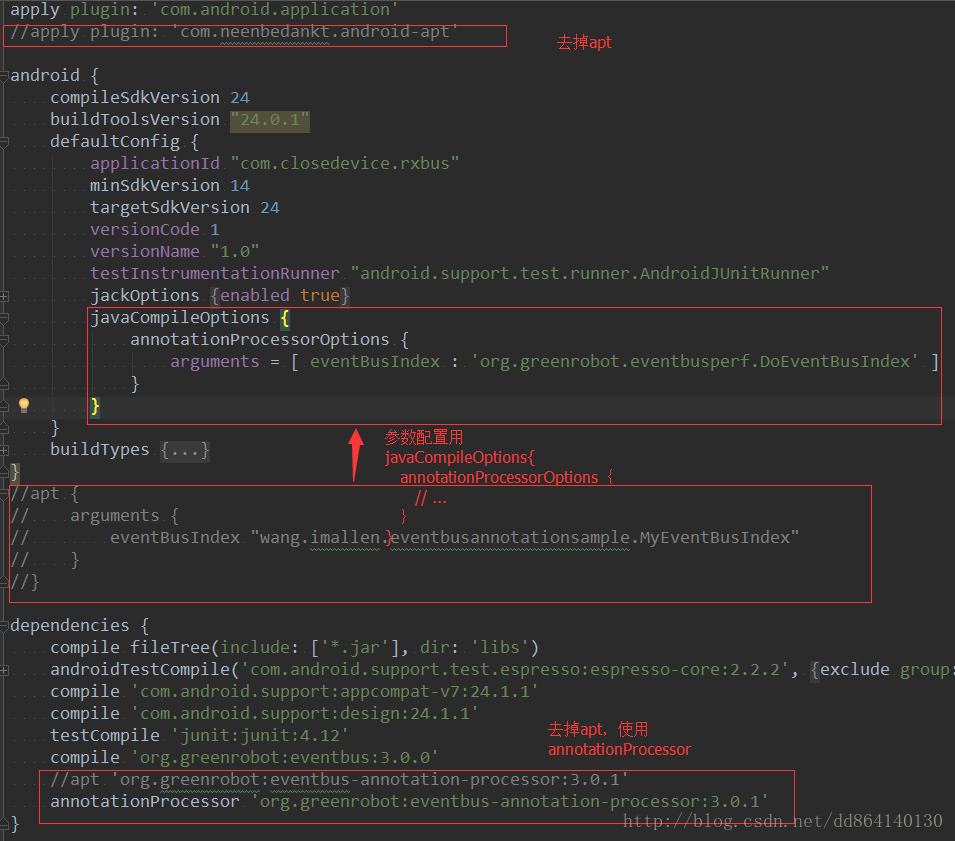Collapse the javaCompileOptions fold marker in gutter
Screen dimensions: 955x841
pos(5,318)
